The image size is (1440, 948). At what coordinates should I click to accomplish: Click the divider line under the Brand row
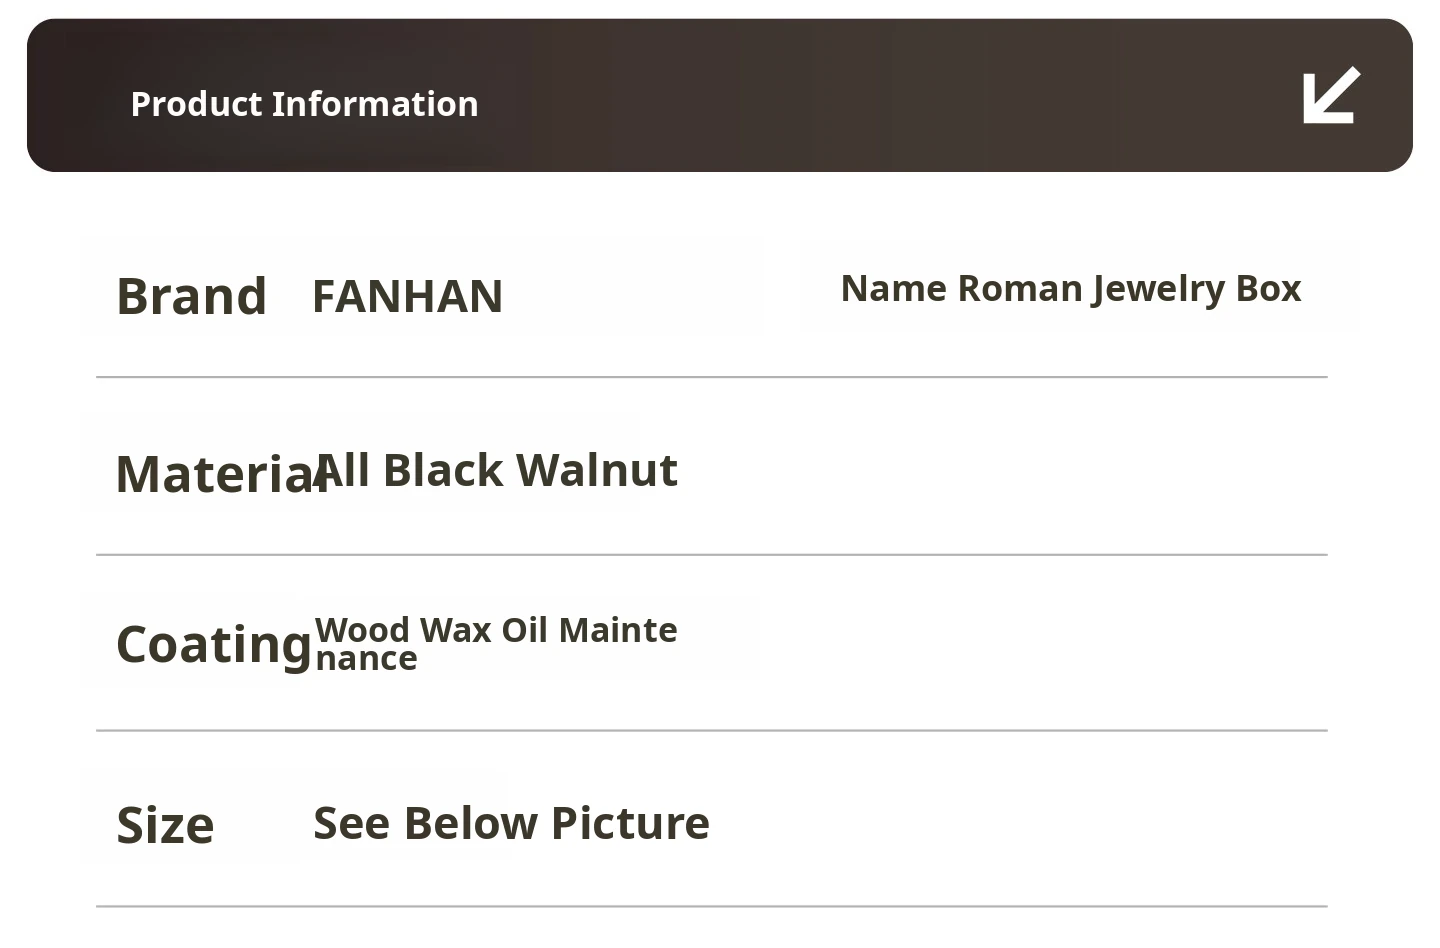[711, 377]
